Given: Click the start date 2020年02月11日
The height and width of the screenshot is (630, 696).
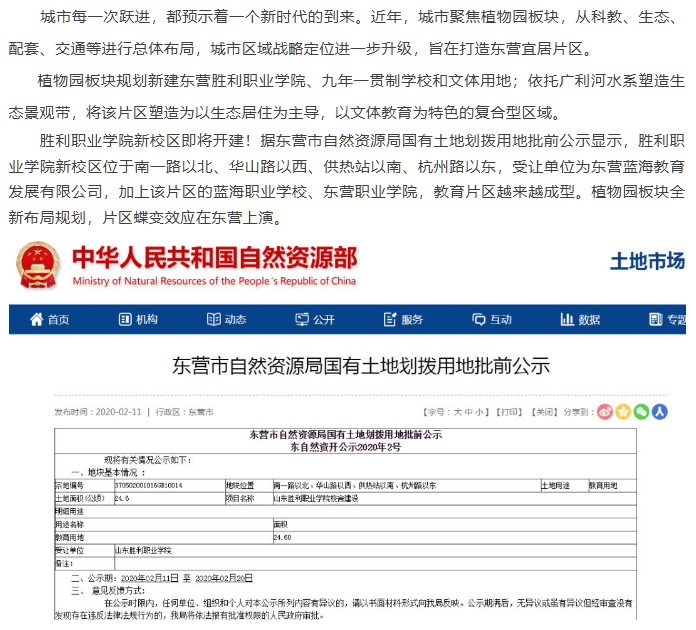Looking at the screenshot, I should pos(150,578).
